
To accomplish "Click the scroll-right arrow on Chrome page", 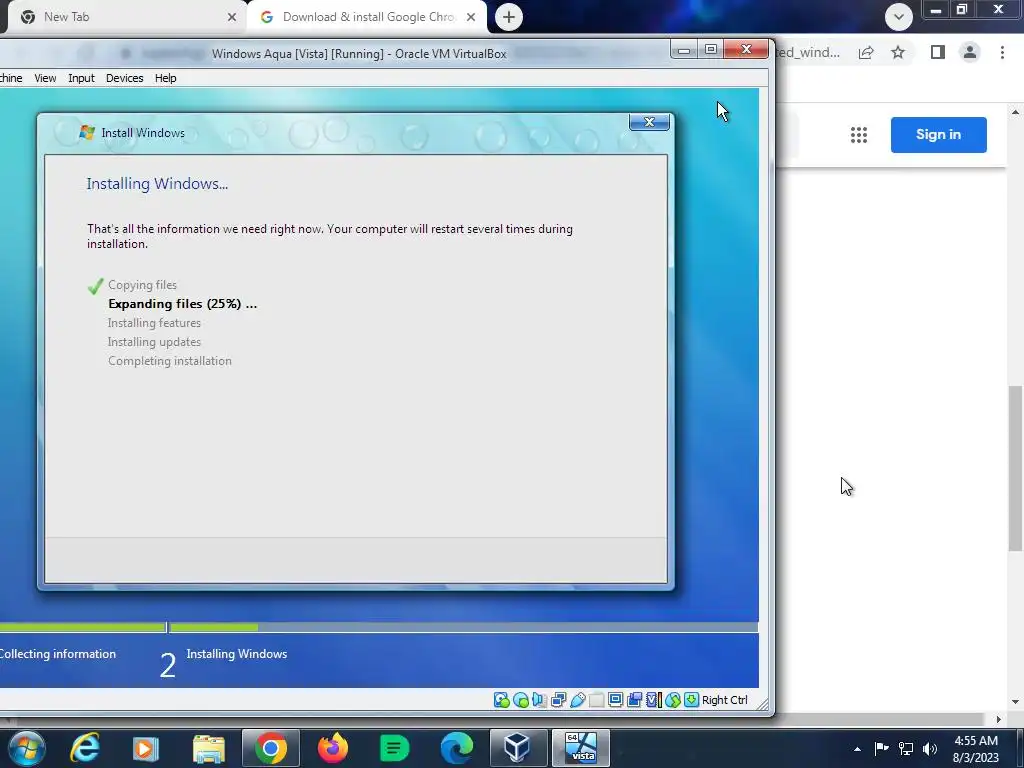I will coord(999,720).
